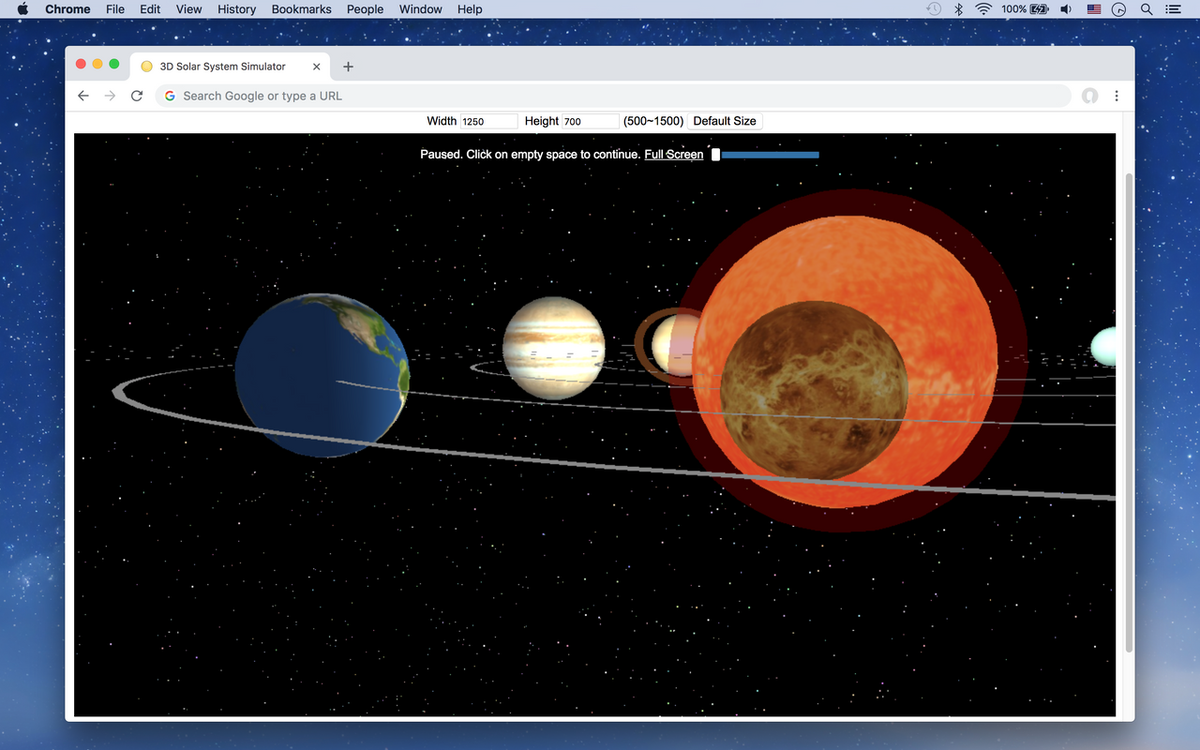Image resolution: width=1200 pixels, height=750 pixels.
Task: Open the Chrome three-dot menu
Action: tap(1116, 96)
